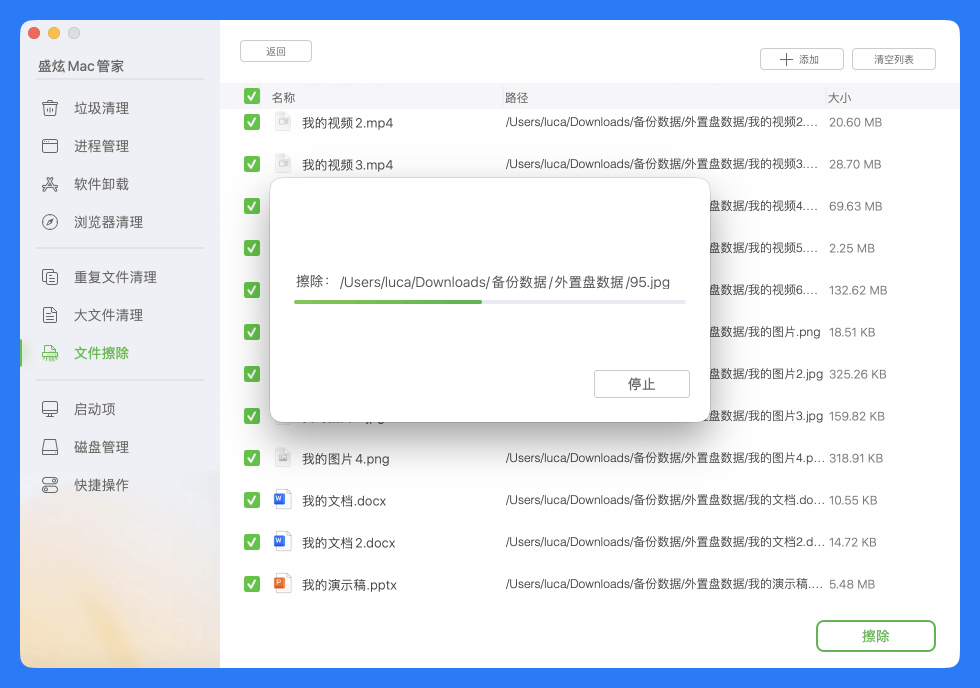
Task: Select the 我的文档.docx file thumbnail icon
Action: point(283,500)
